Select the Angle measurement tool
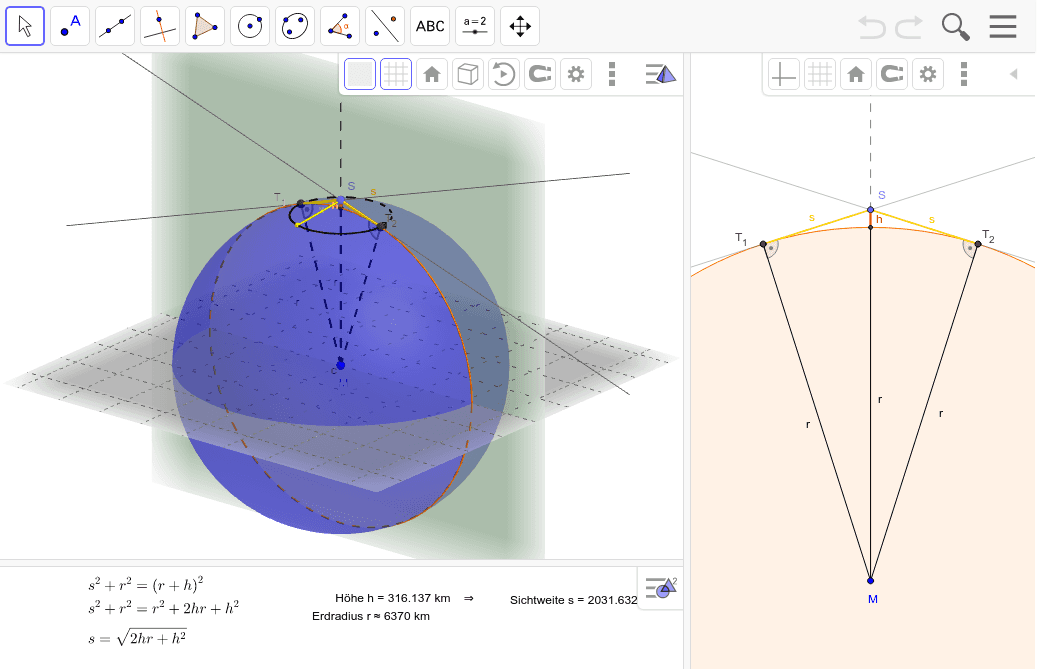 click(x=340, y=26)
